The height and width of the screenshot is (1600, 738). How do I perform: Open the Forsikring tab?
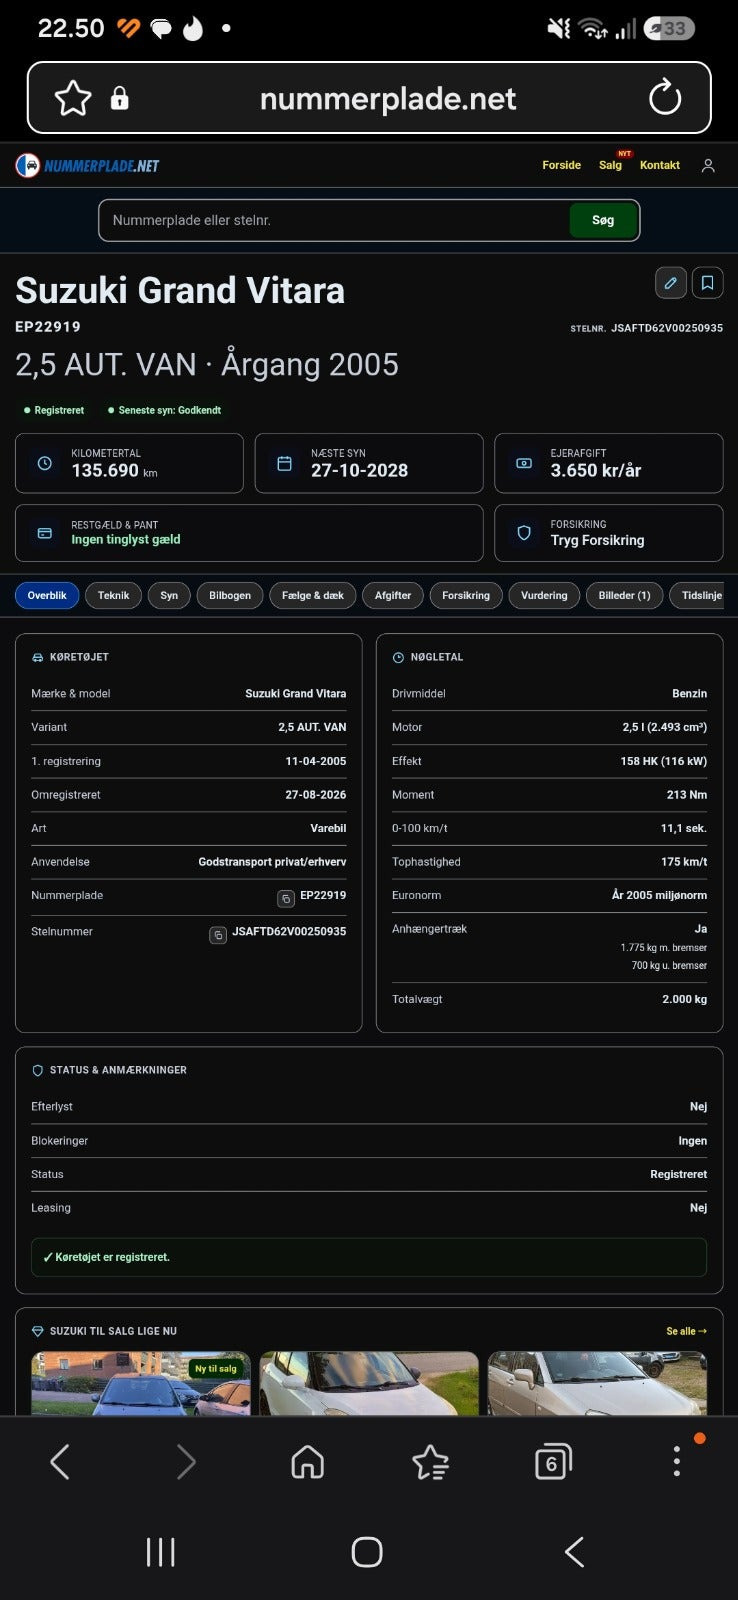[x=466, y=595]
